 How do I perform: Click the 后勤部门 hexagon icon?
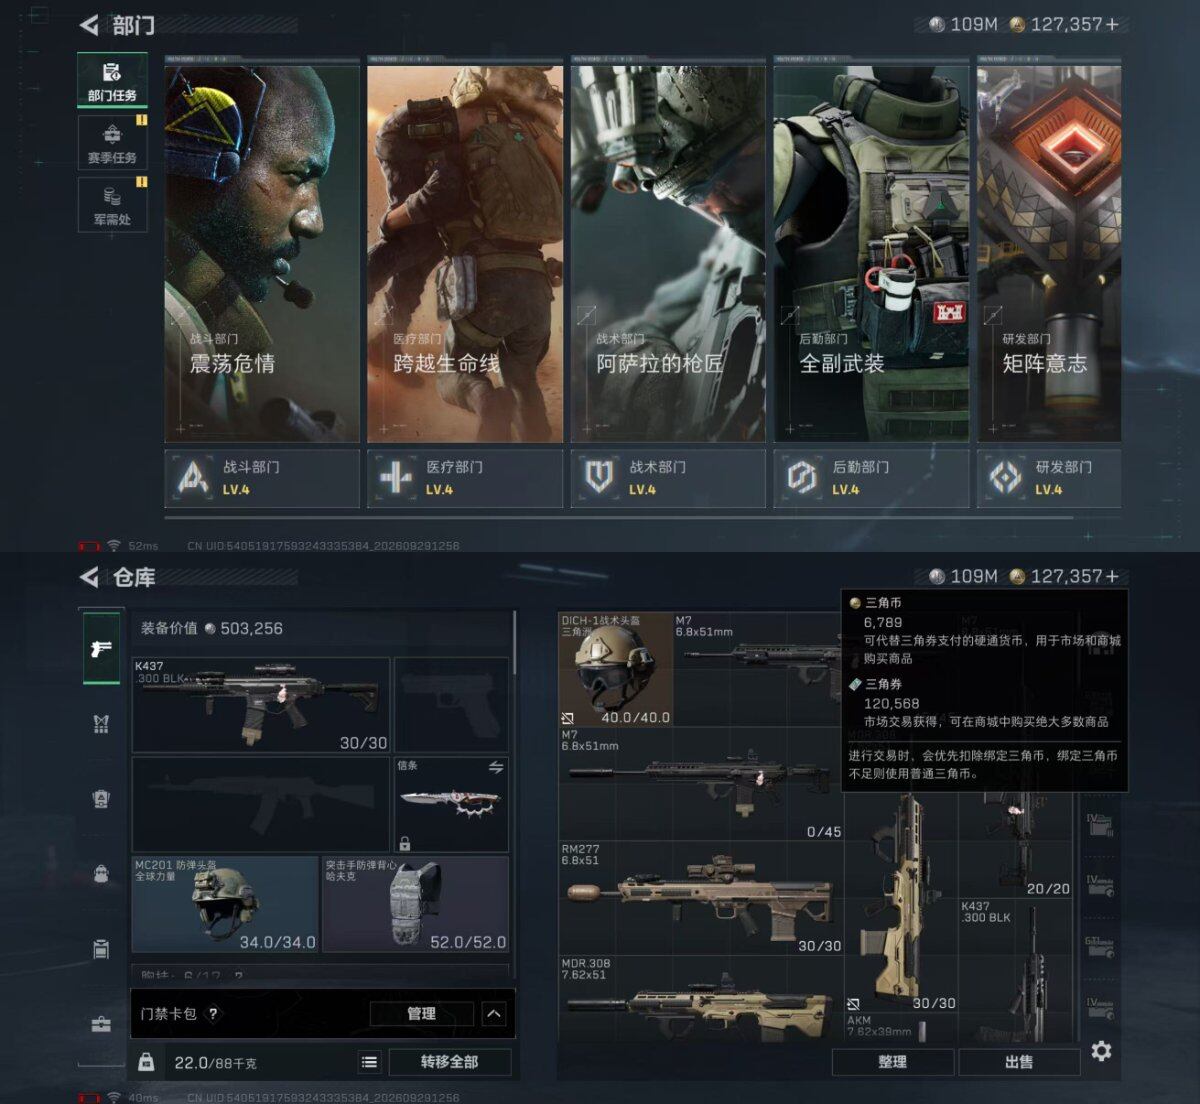pos(802,478)
